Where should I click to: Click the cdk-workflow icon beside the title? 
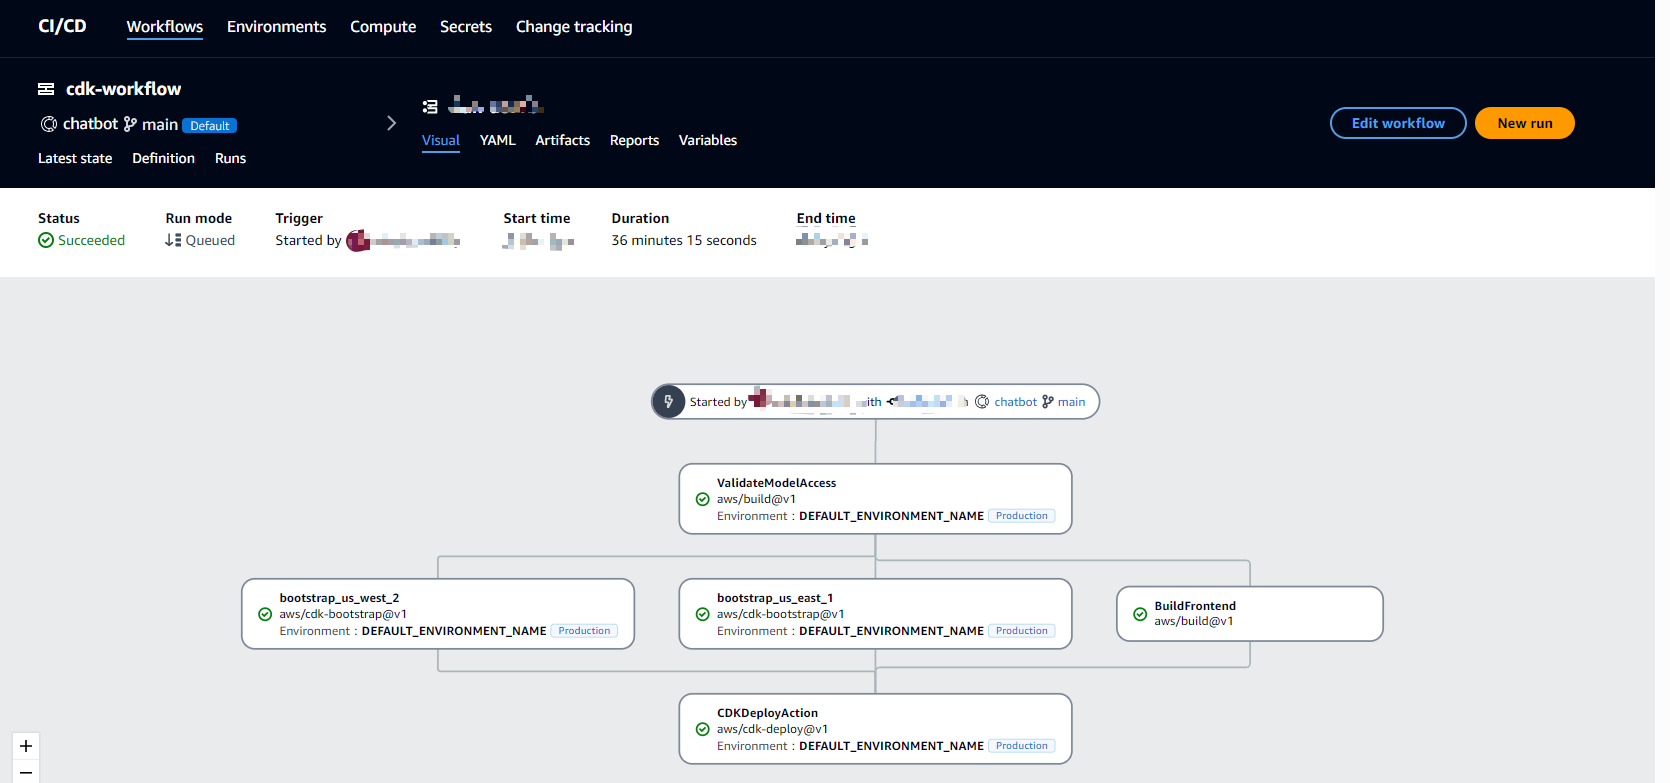pyautogui.click(x=46, y=89)
